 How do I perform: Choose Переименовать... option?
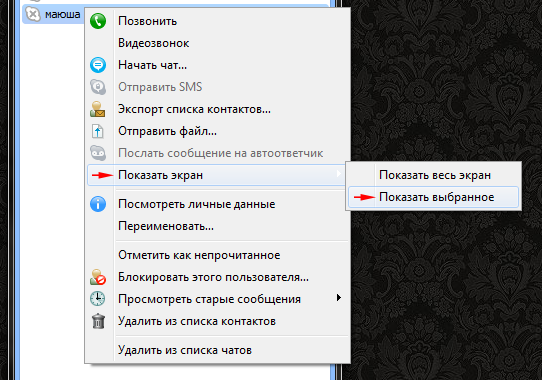(x=217, y=226)
